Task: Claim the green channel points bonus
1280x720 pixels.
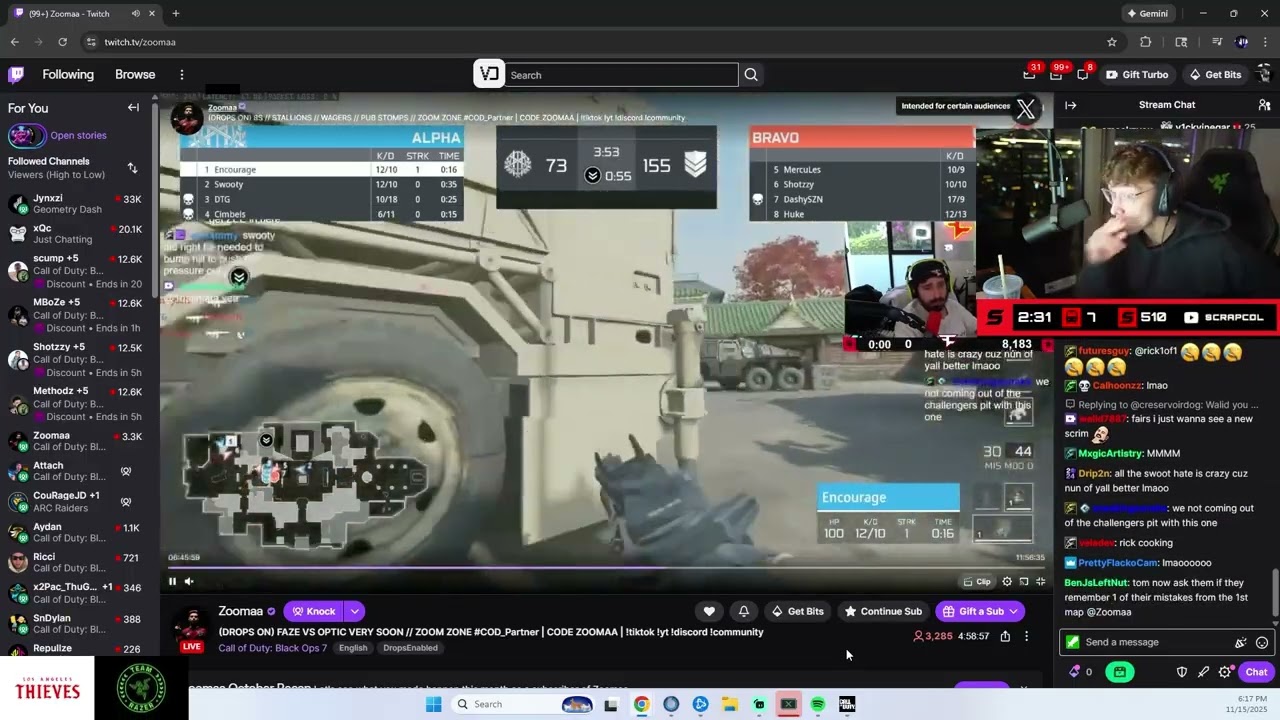Action: 1120,672
